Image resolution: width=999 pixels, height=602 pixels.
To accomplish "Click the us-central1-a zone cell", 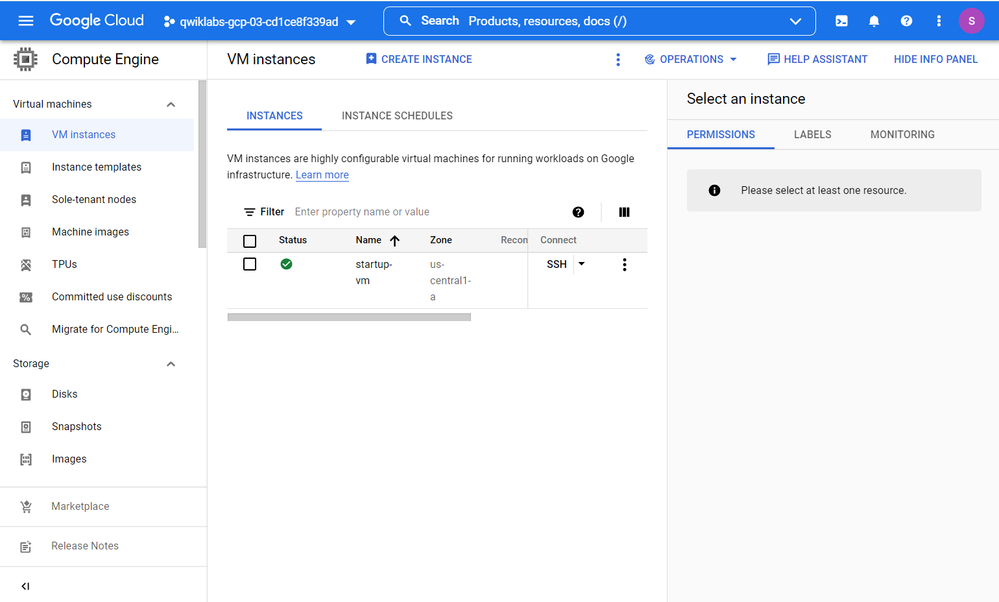I will click(x=450, y=280).
